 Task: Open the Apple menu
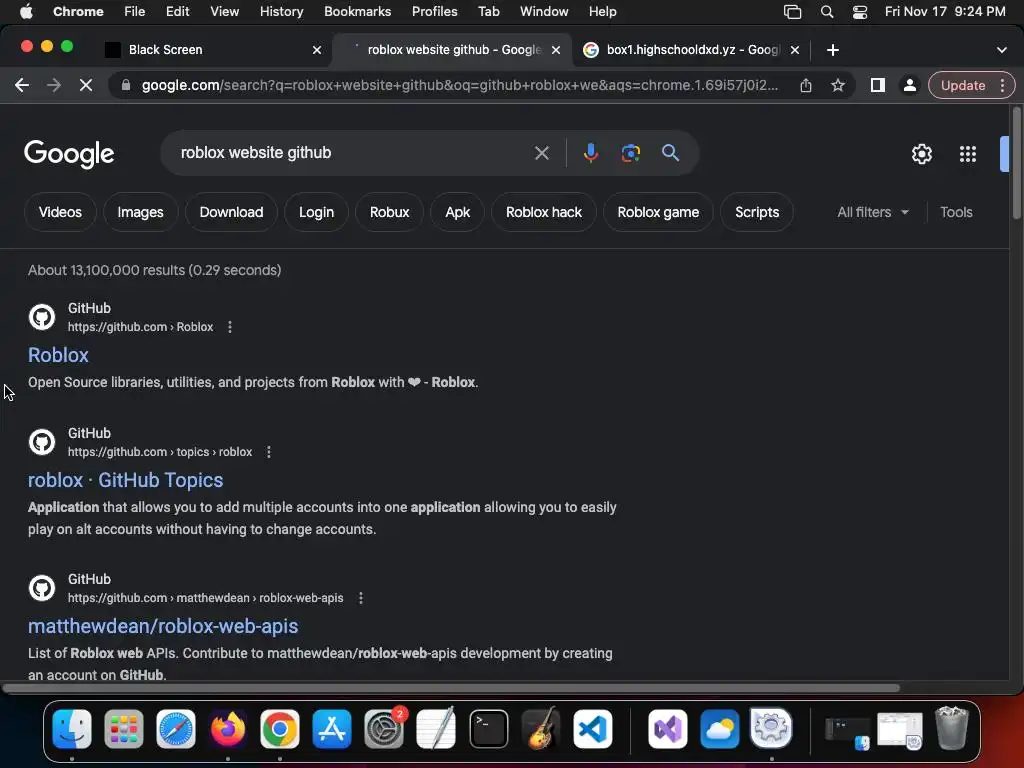(26, 12)
